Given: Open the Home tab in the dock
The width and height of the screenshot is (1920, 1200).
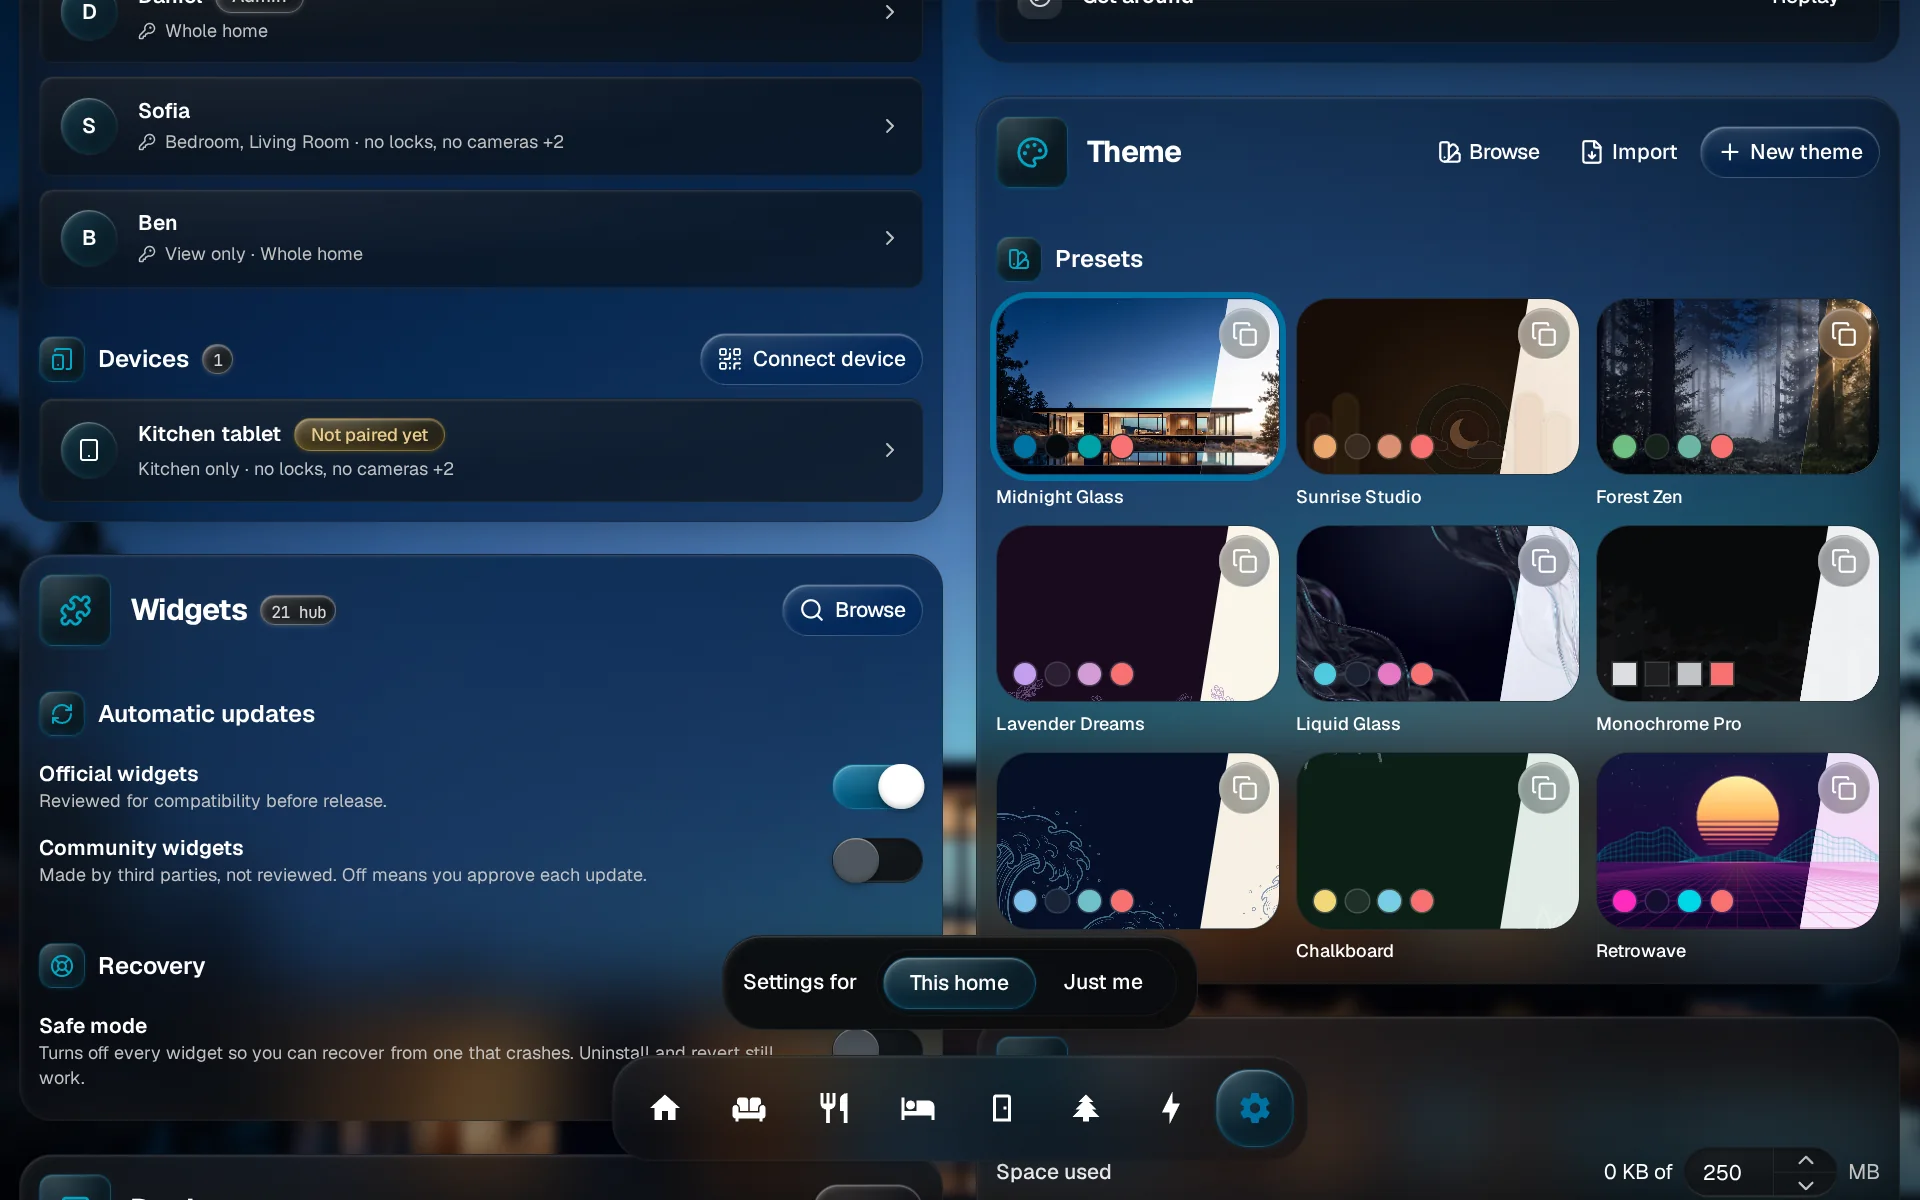Looking at the screenshot, I should [665, 1108].
